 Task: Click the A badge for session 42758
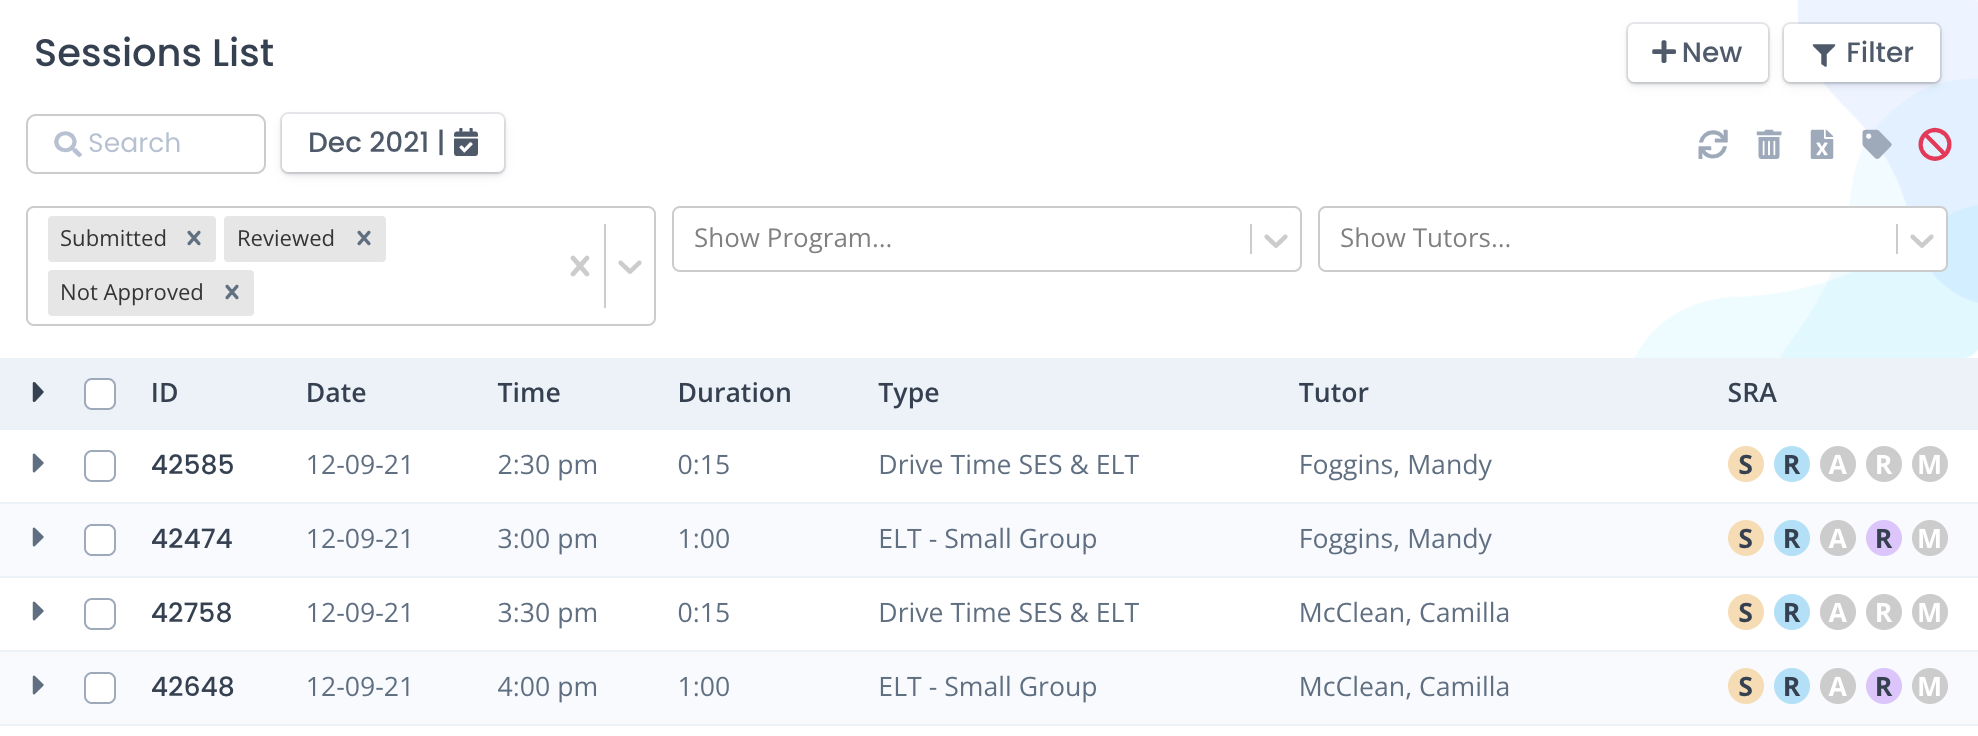(1838, 613)
